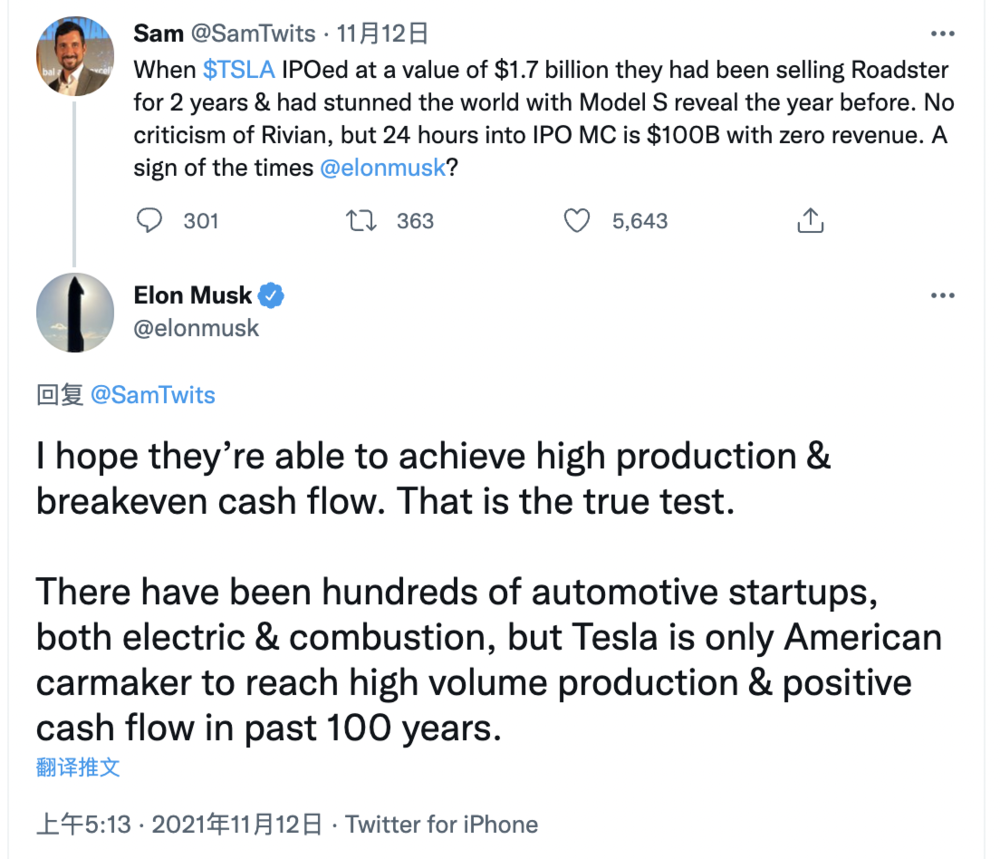The height and width of the screenshot is (859, 1000).
Task: Click 翻译推文 to translate the tweet
Action: (78, 767)
